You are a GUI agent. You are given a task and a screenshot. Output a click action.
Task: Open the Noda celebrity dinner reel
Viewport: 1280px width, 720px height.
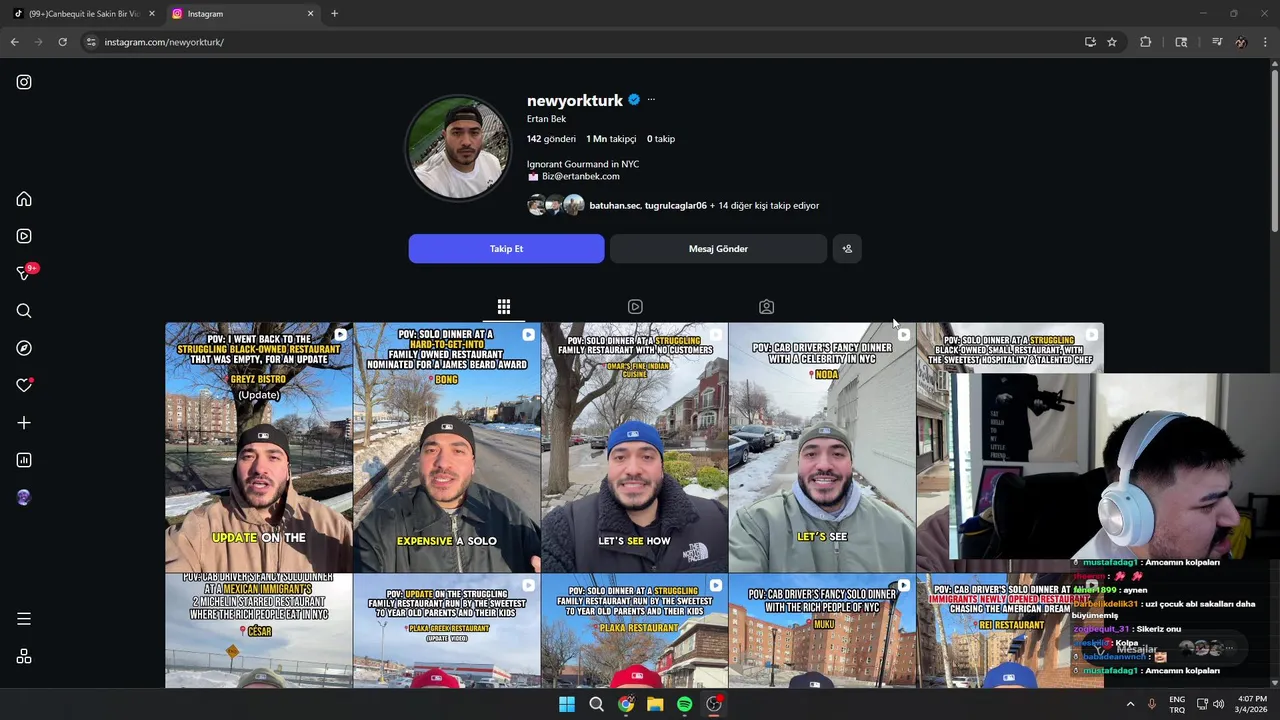point(822,447)
